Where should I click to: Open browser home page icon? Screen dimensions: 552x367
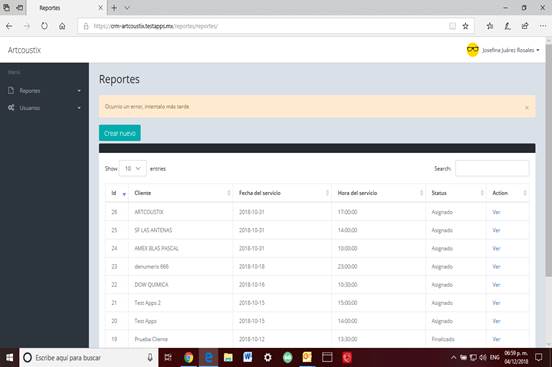click(62, 26)
